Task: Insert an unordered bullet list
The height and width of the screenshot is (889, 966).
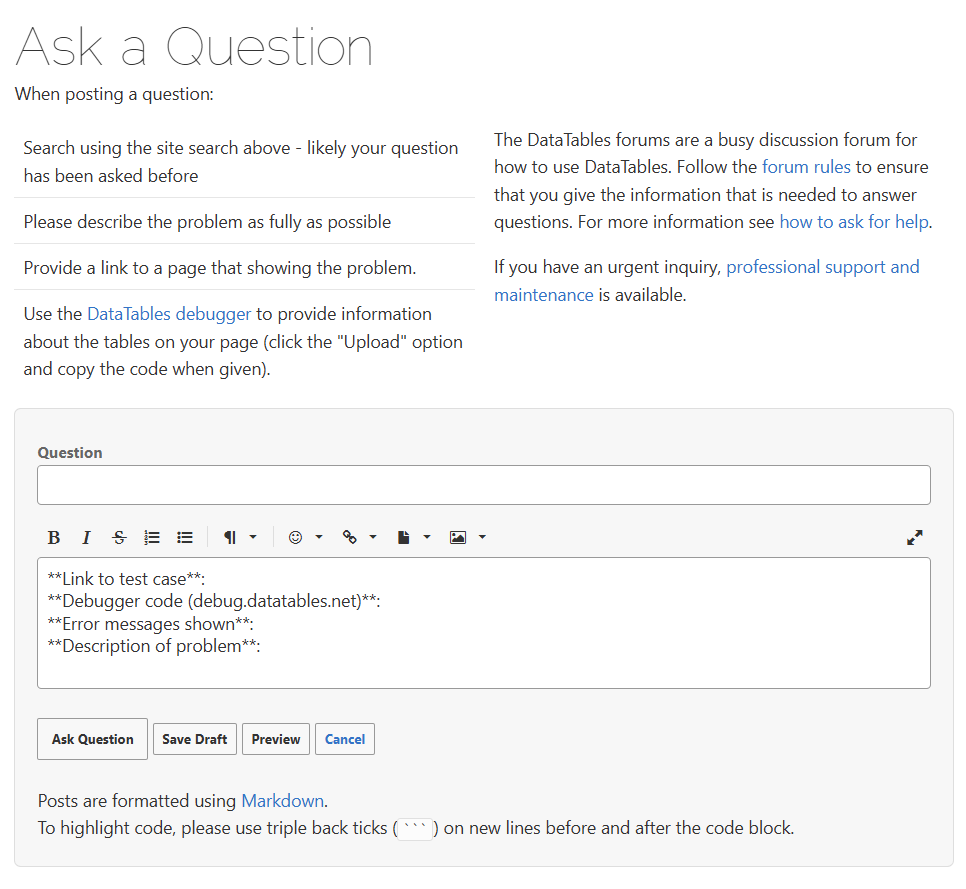Action: [x=185, y=538]
